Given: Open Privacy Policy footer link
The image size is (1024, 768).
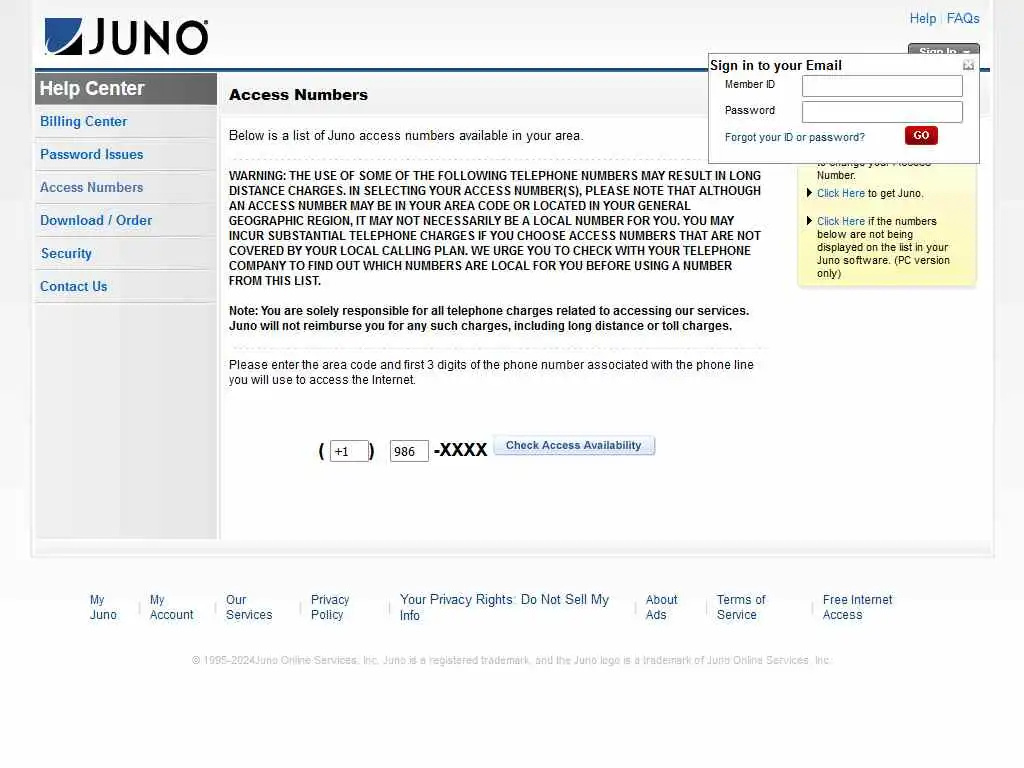Looking at the screenshot, I should click(x=330, y=607).
